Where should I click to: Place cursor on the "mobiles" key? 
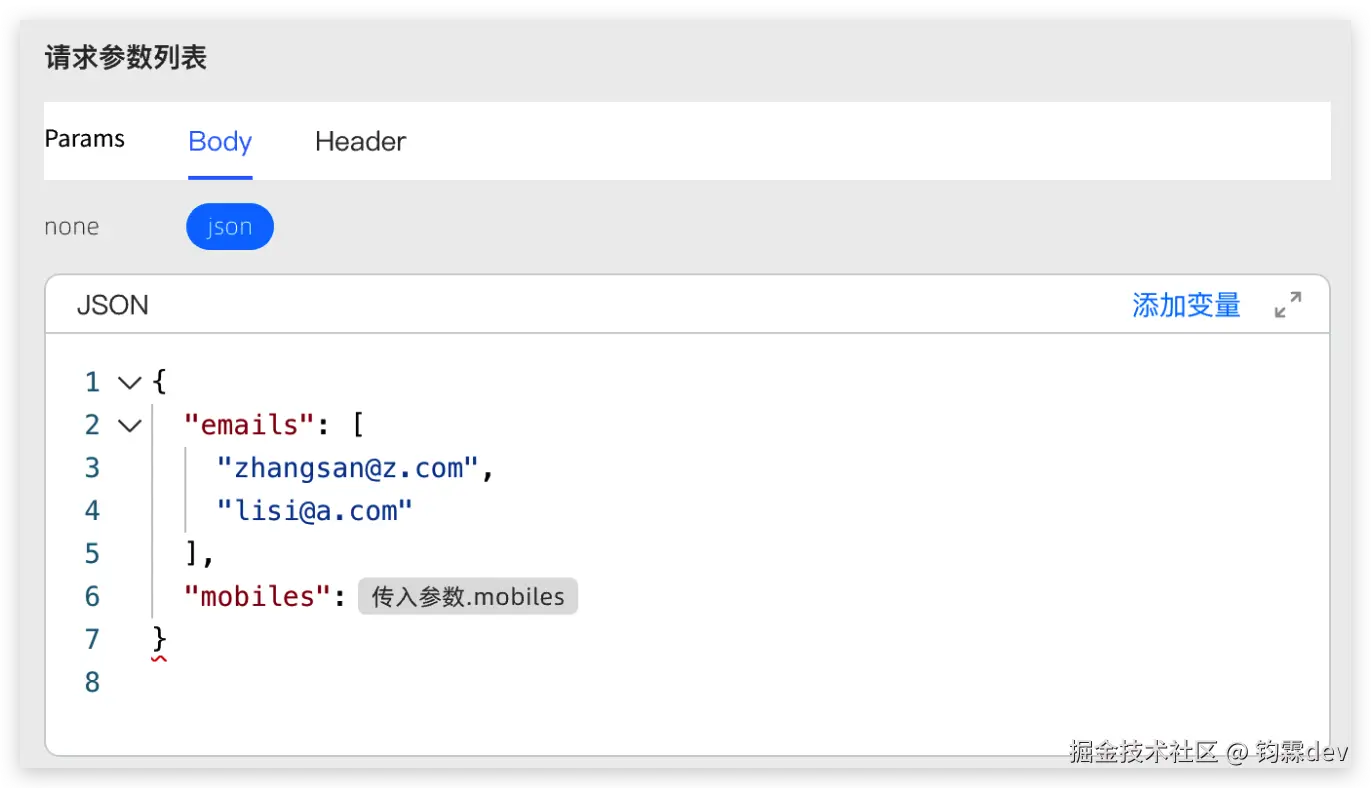[257, 597]
